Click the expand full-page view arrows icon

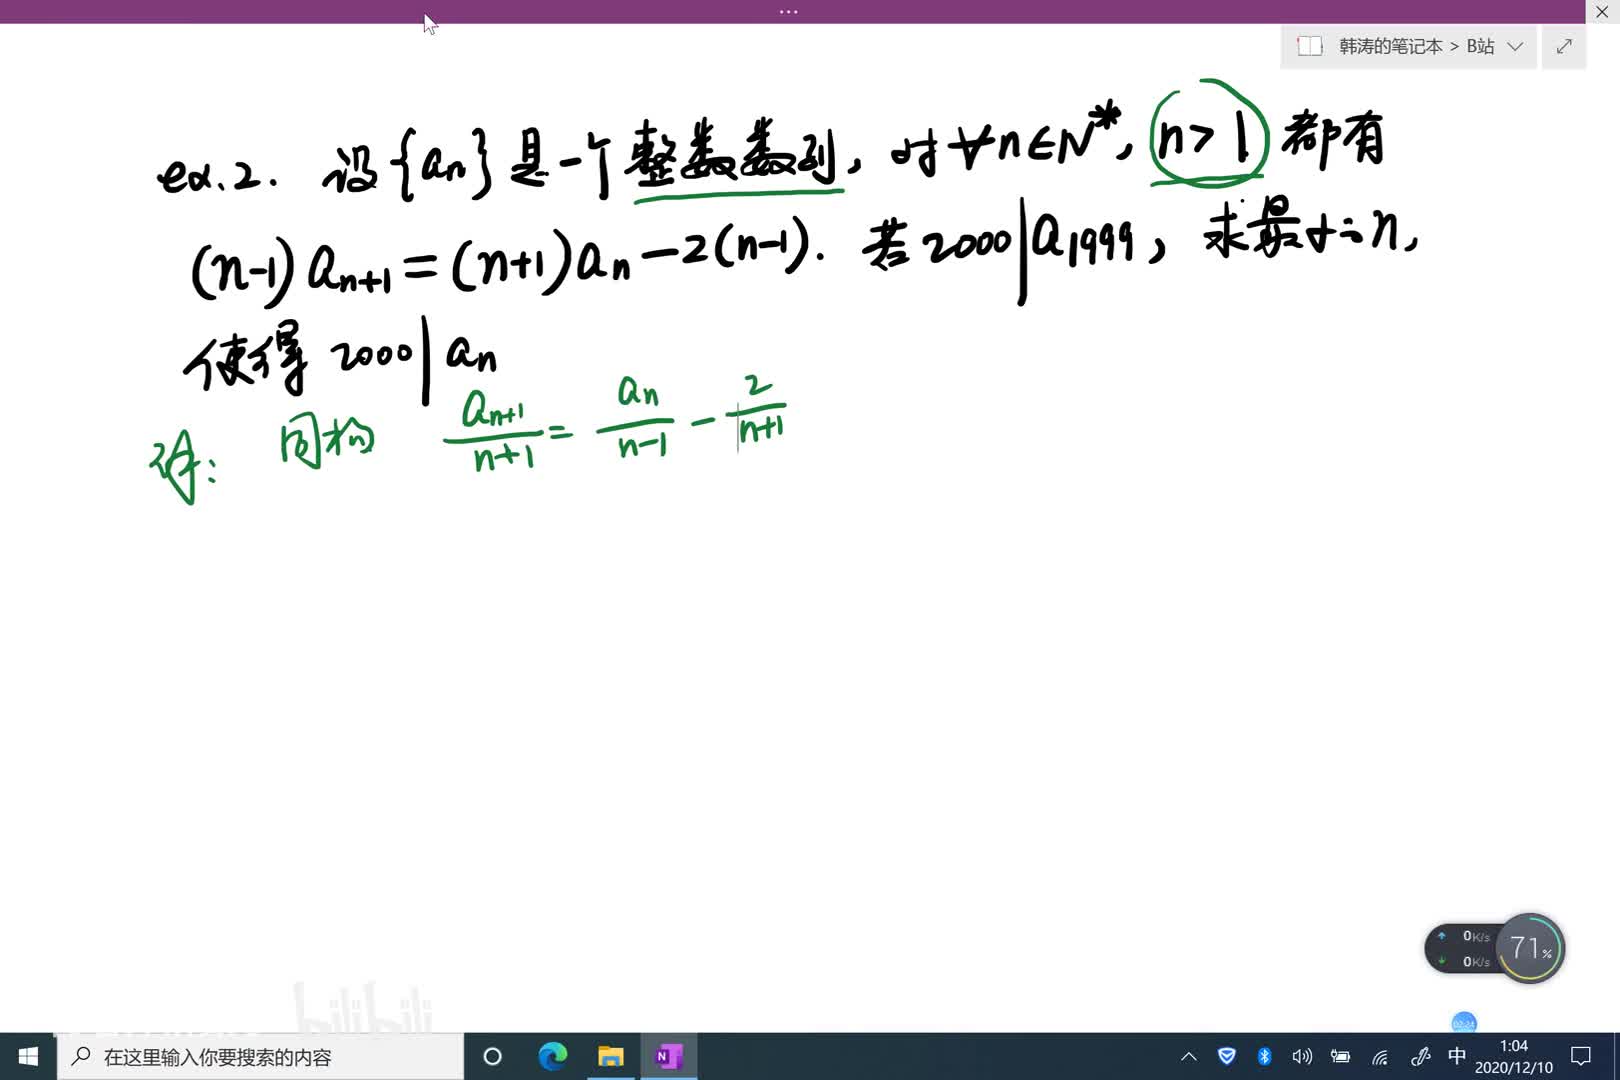pos(1564,47)
